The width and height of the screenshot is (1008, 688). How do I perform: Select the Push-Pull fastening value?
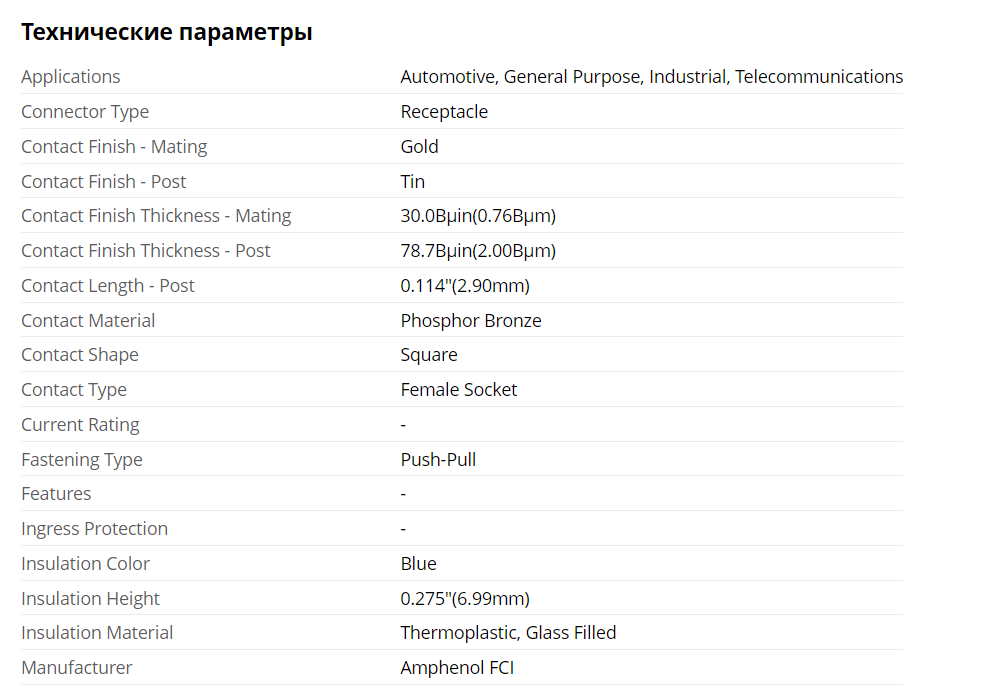[438, 460]
